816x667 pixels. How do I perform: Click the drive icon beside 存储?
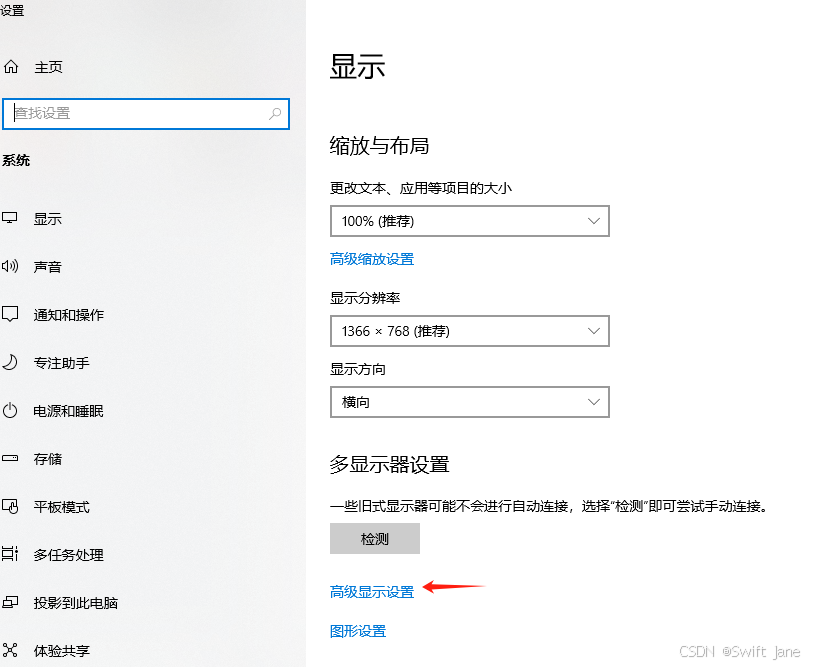[x=10, y=458]
